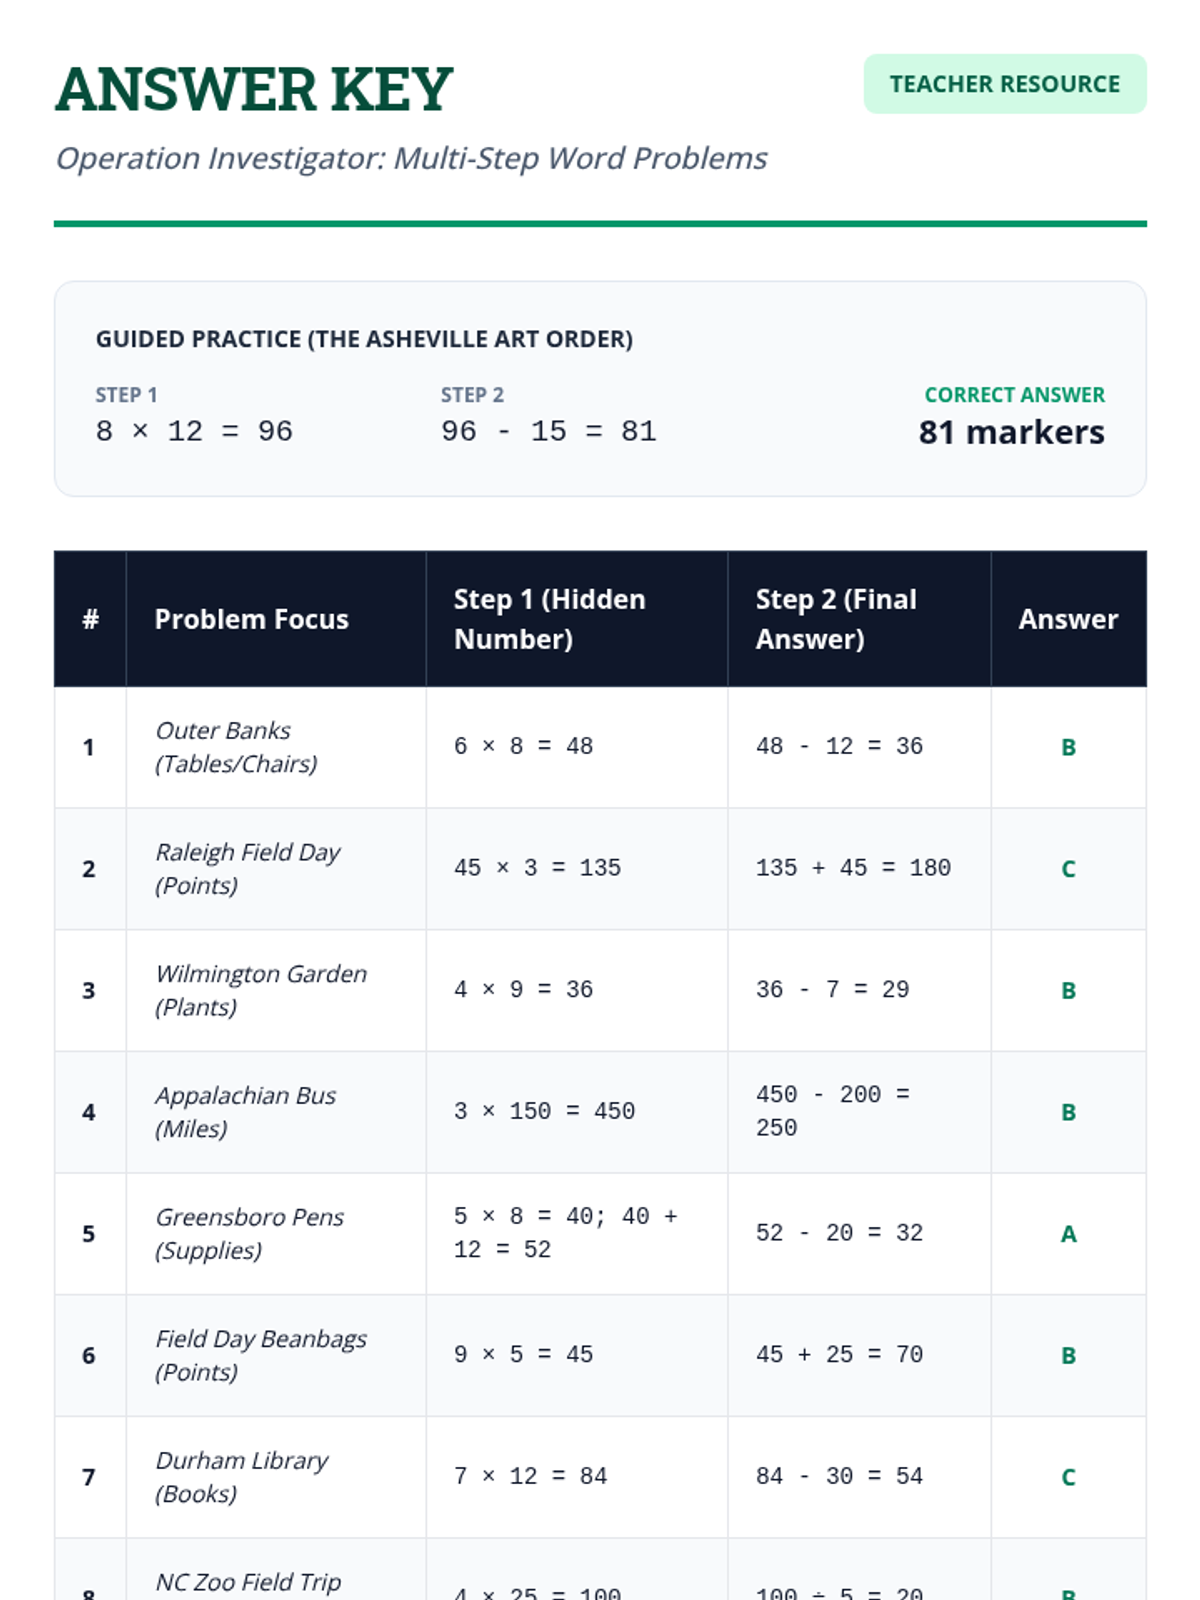
Task: Click the equation 84 - 30 = 54
Action: pos(839,1476)
